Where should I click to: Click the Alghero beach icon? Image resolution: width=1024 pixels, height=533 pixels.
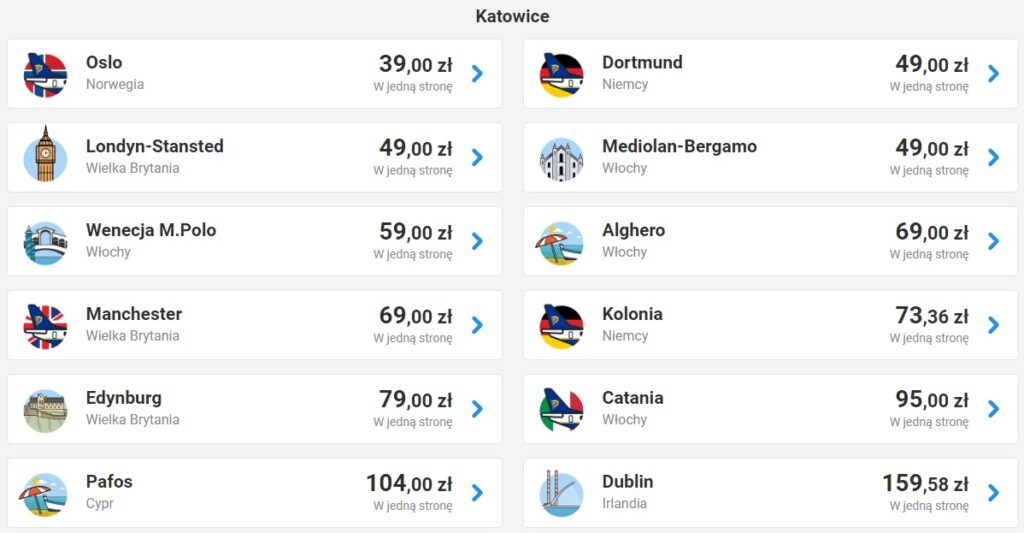coord(561,242)
